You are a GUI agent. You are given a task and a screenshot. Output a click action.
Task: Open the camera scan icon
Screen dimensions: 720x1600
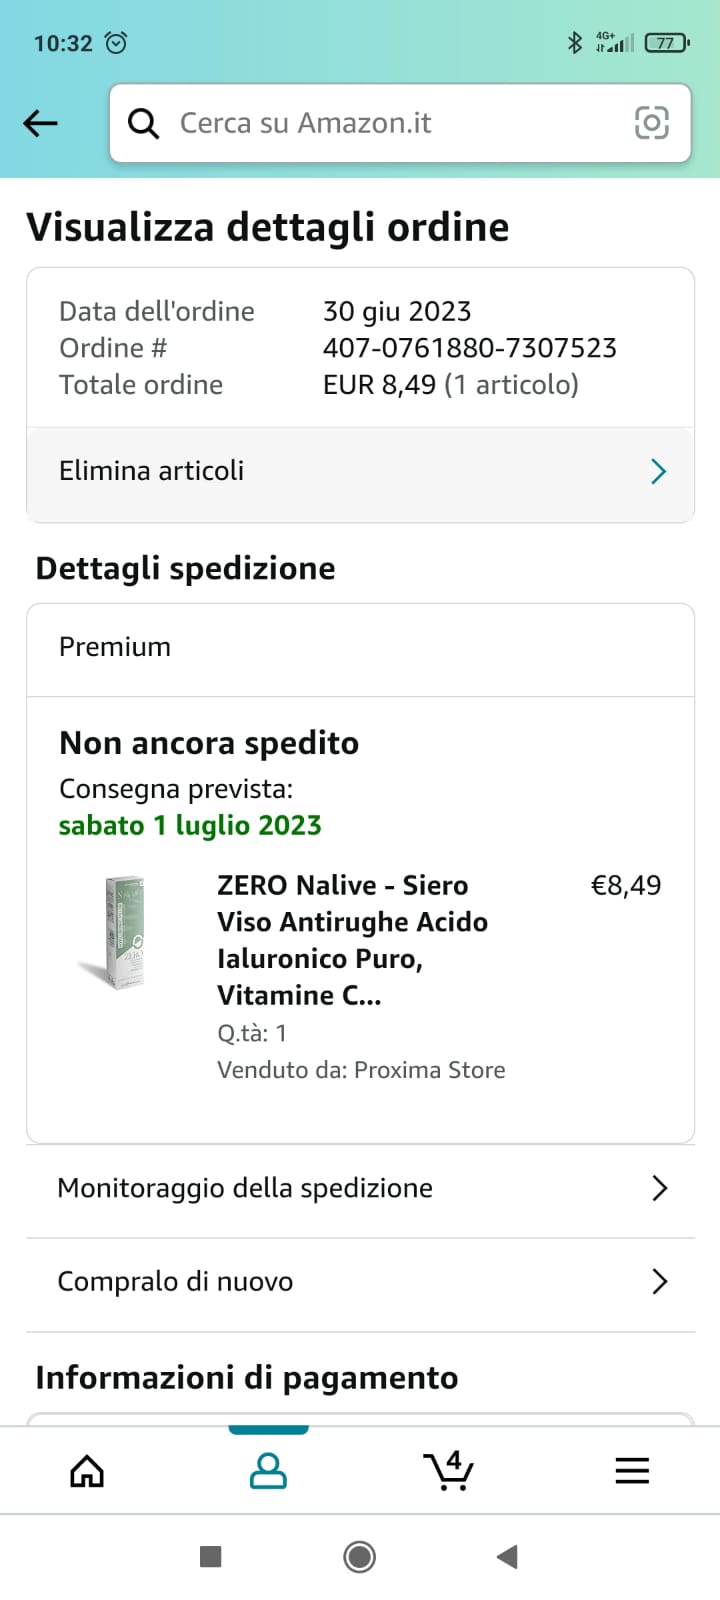pos(651,123)
